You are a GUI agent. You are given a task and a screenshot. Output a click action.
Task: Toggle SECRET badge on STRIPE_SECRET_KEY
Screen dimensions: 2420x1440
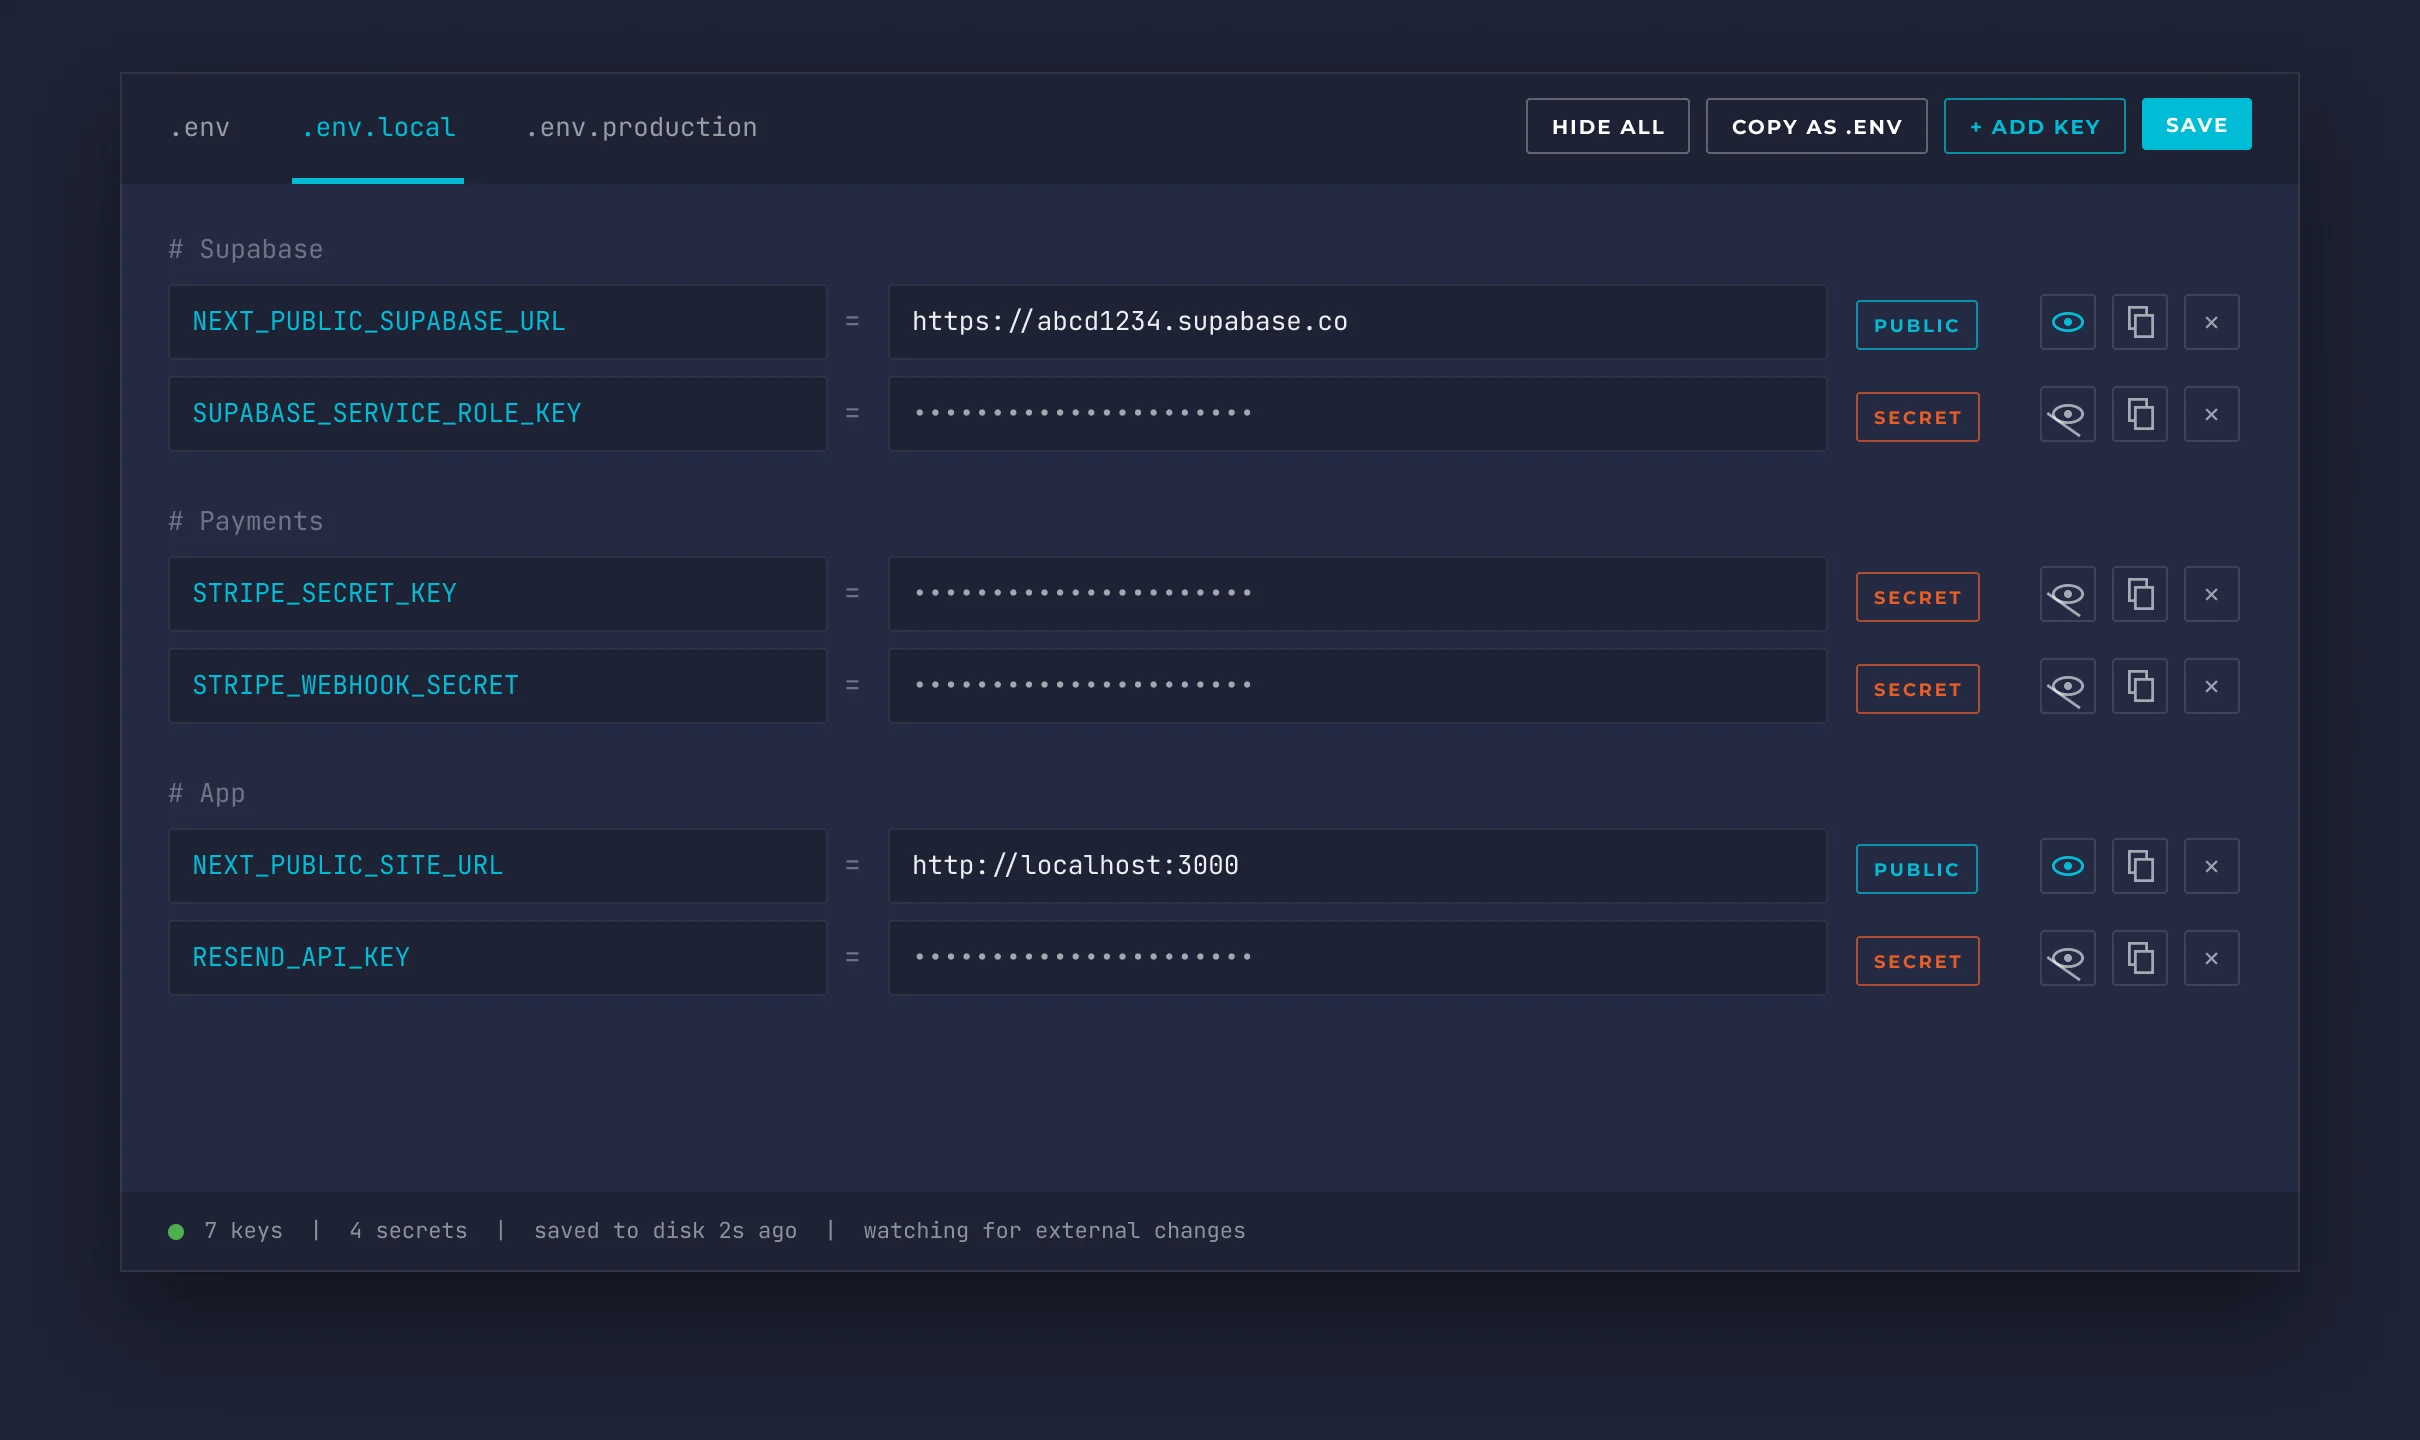[x=1917, y=597]
